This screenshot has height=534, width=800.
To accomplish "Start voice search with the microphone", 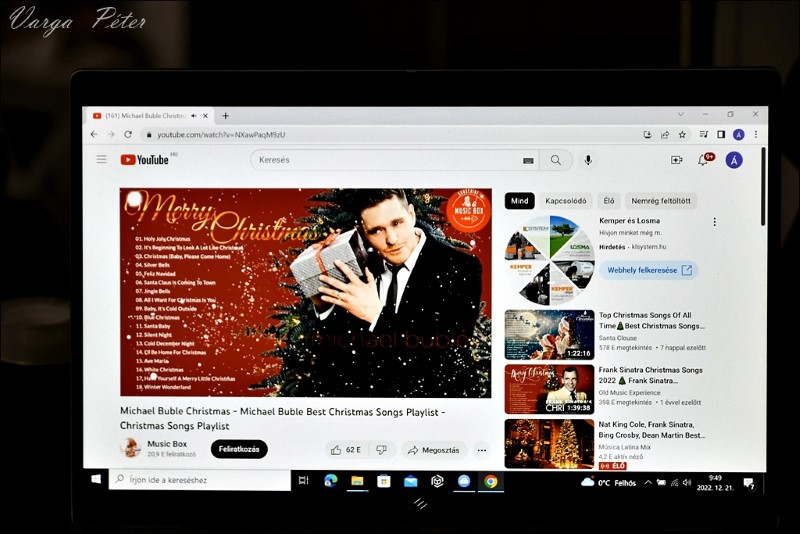I will (588, 160).
